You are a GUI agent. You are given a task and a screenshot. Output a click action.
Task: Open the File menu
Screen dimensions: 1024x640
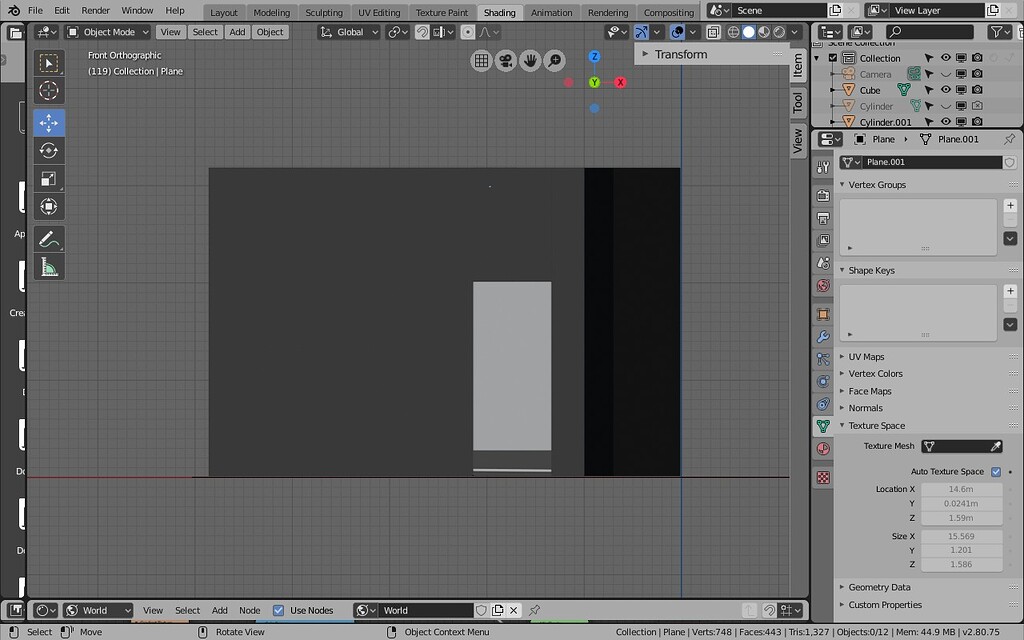[x=35, y=10]
